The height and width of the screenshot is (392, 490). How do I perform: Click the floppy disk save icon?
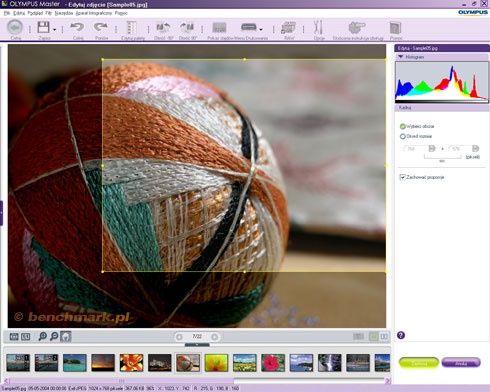(x=43, y=27)
